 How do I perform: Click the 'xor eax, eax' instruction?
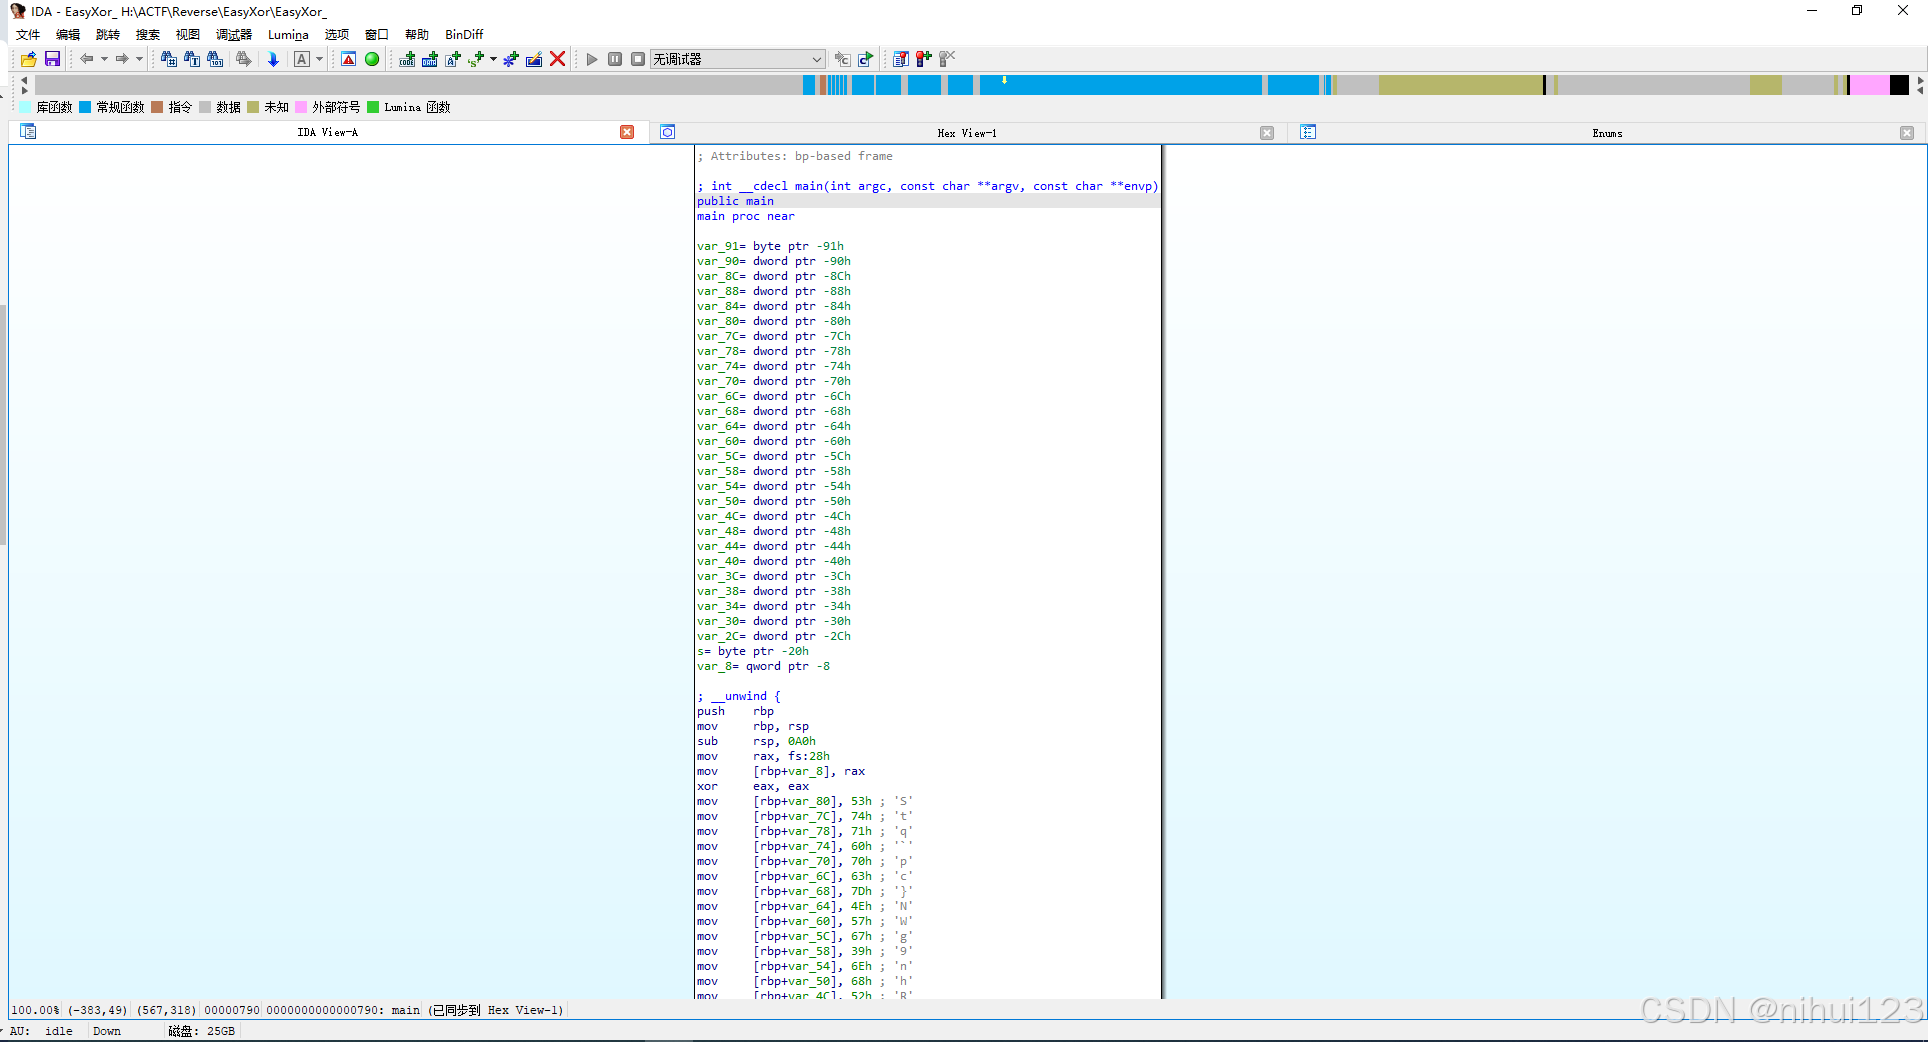(x=753, y=786)
